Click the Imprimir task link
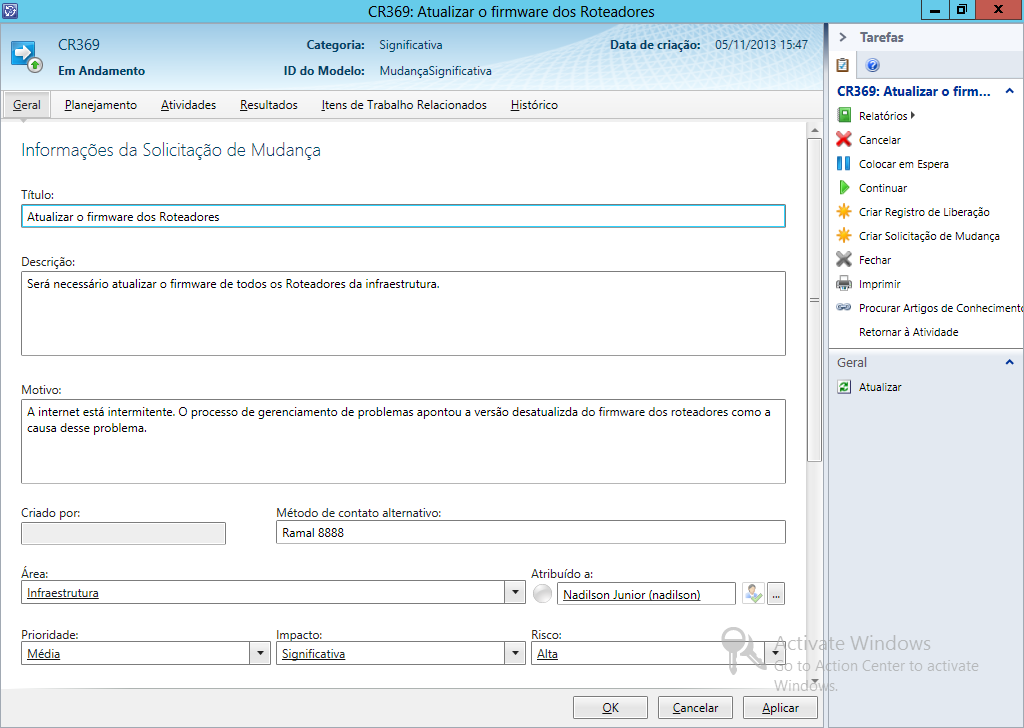Screen dimensions: 1024x728 click(879, 284)
